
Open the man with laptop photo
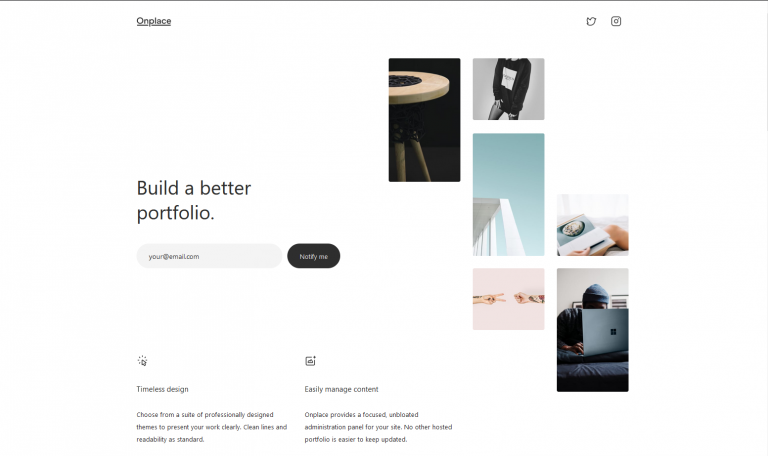coord(593,330)
